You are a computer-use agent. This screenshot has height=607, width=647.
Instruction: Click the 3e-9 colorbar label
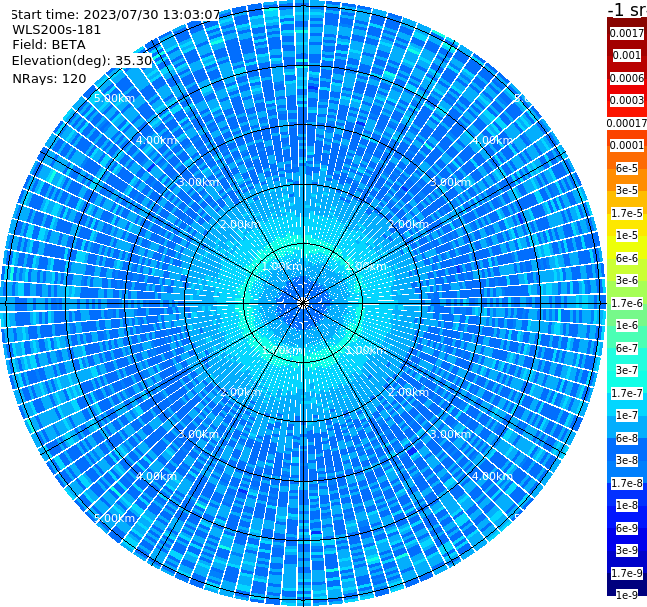[627, 550]
